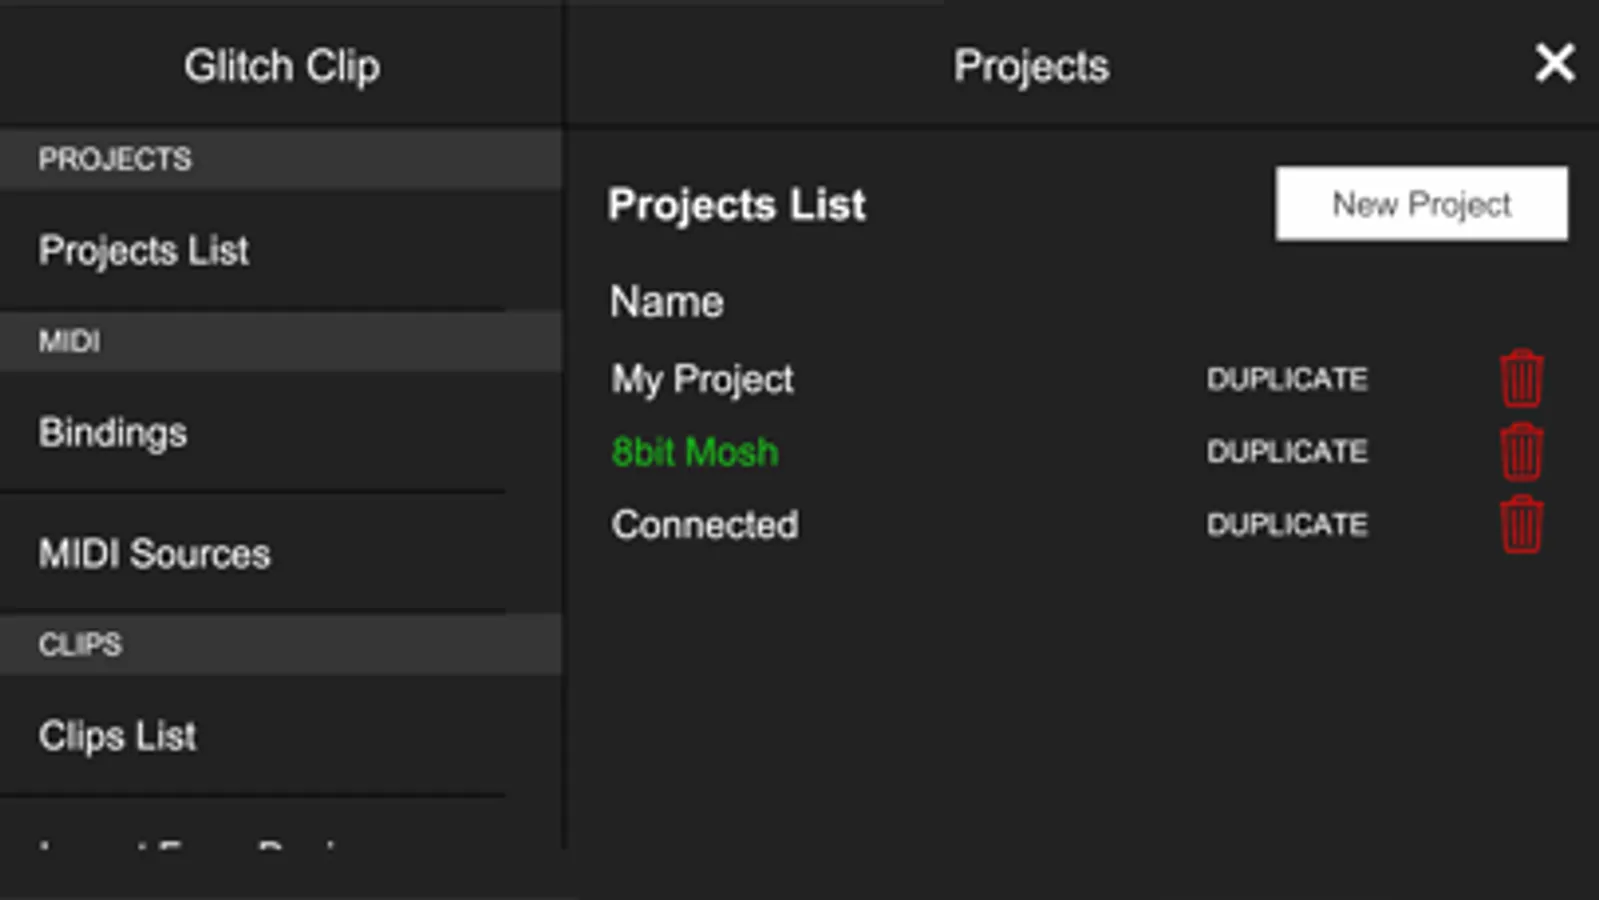Select the green 8bit Mosh project name
The width and height of the screenshot is (1599, 900).
[695, 452]
